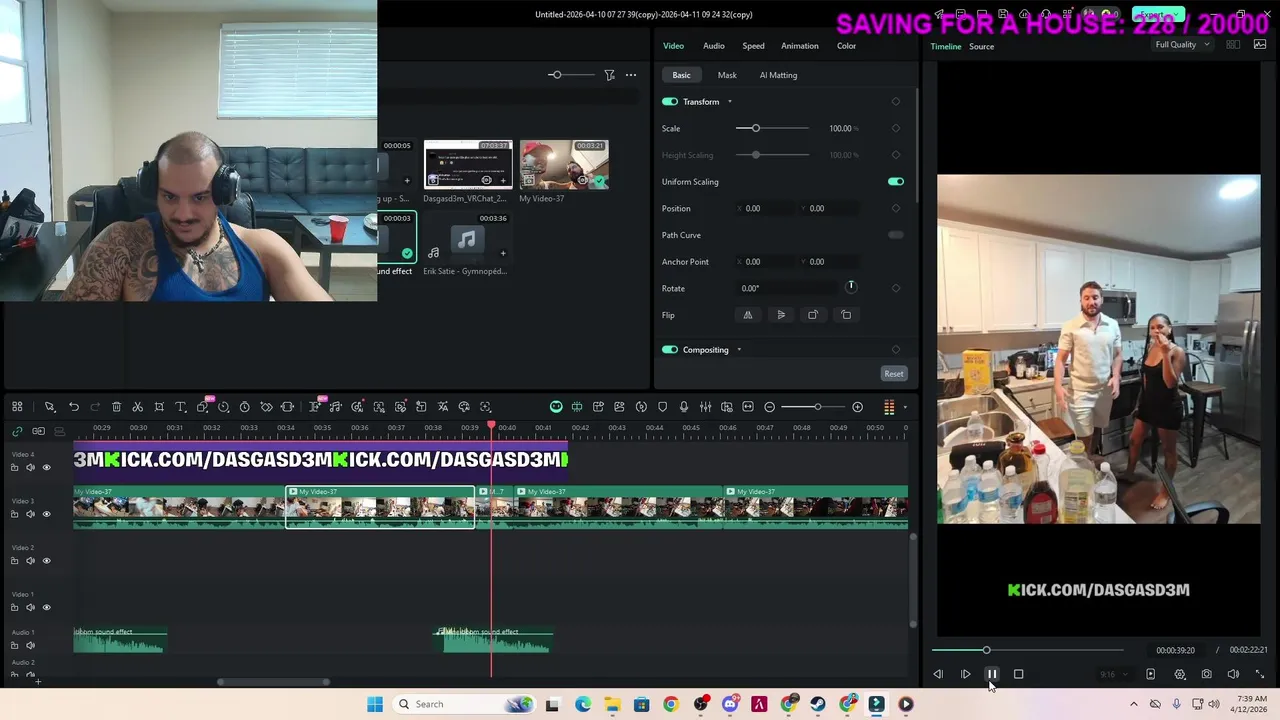1280x720 pixels.
Task: Zoom out timeline with minus icon
Action: (x=769, y=407)
